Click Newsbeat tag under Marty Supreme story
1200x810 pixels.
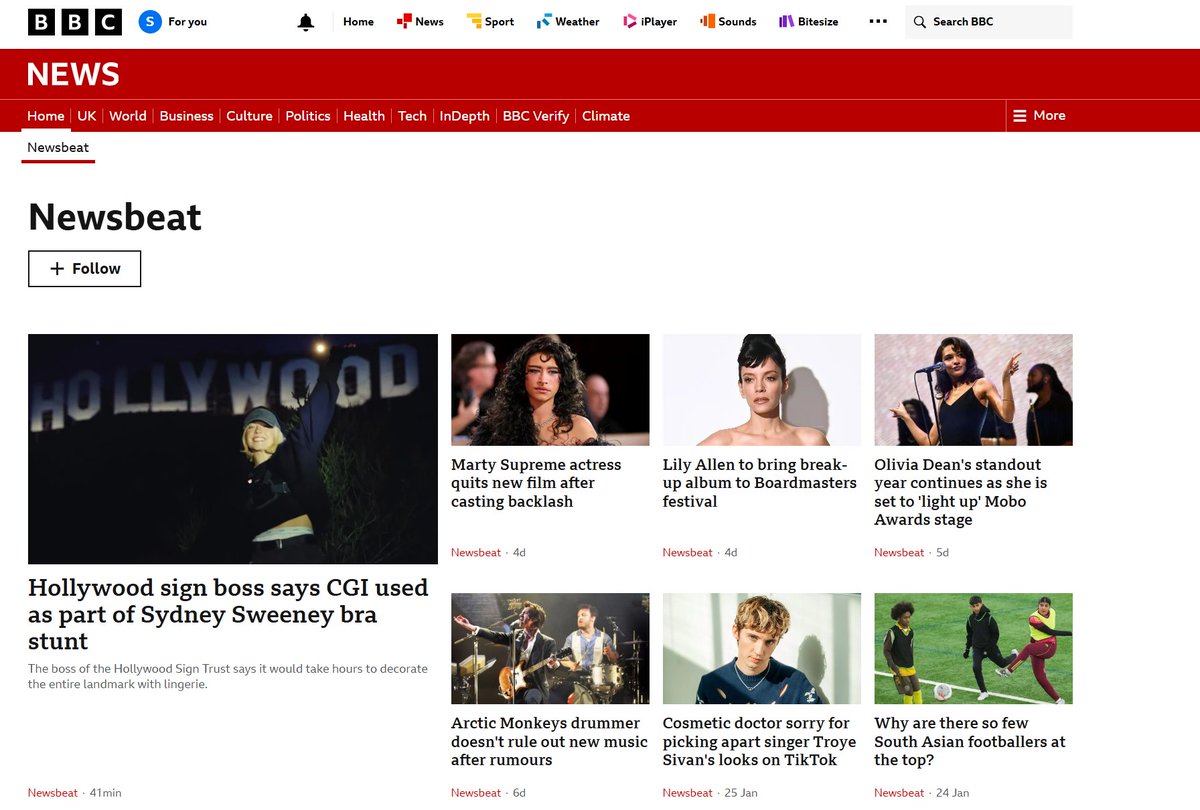pyautogui.click(x=476, y=553)
